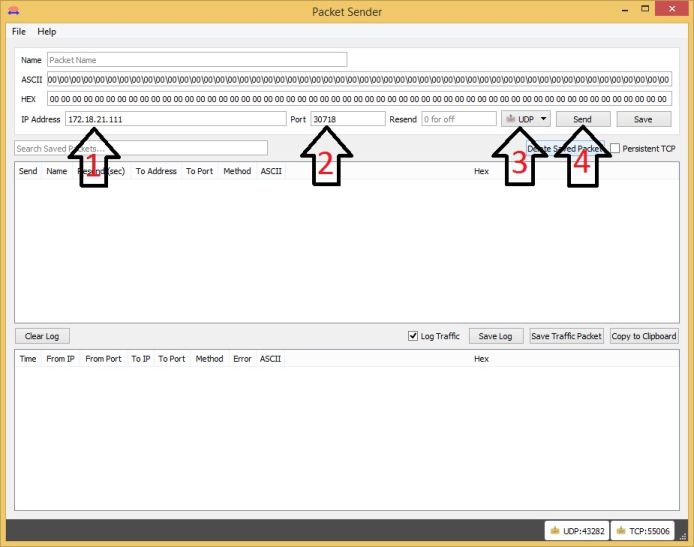694x547 pixels.
Task: Click the packet Name input field
Action: click(196, 60)
